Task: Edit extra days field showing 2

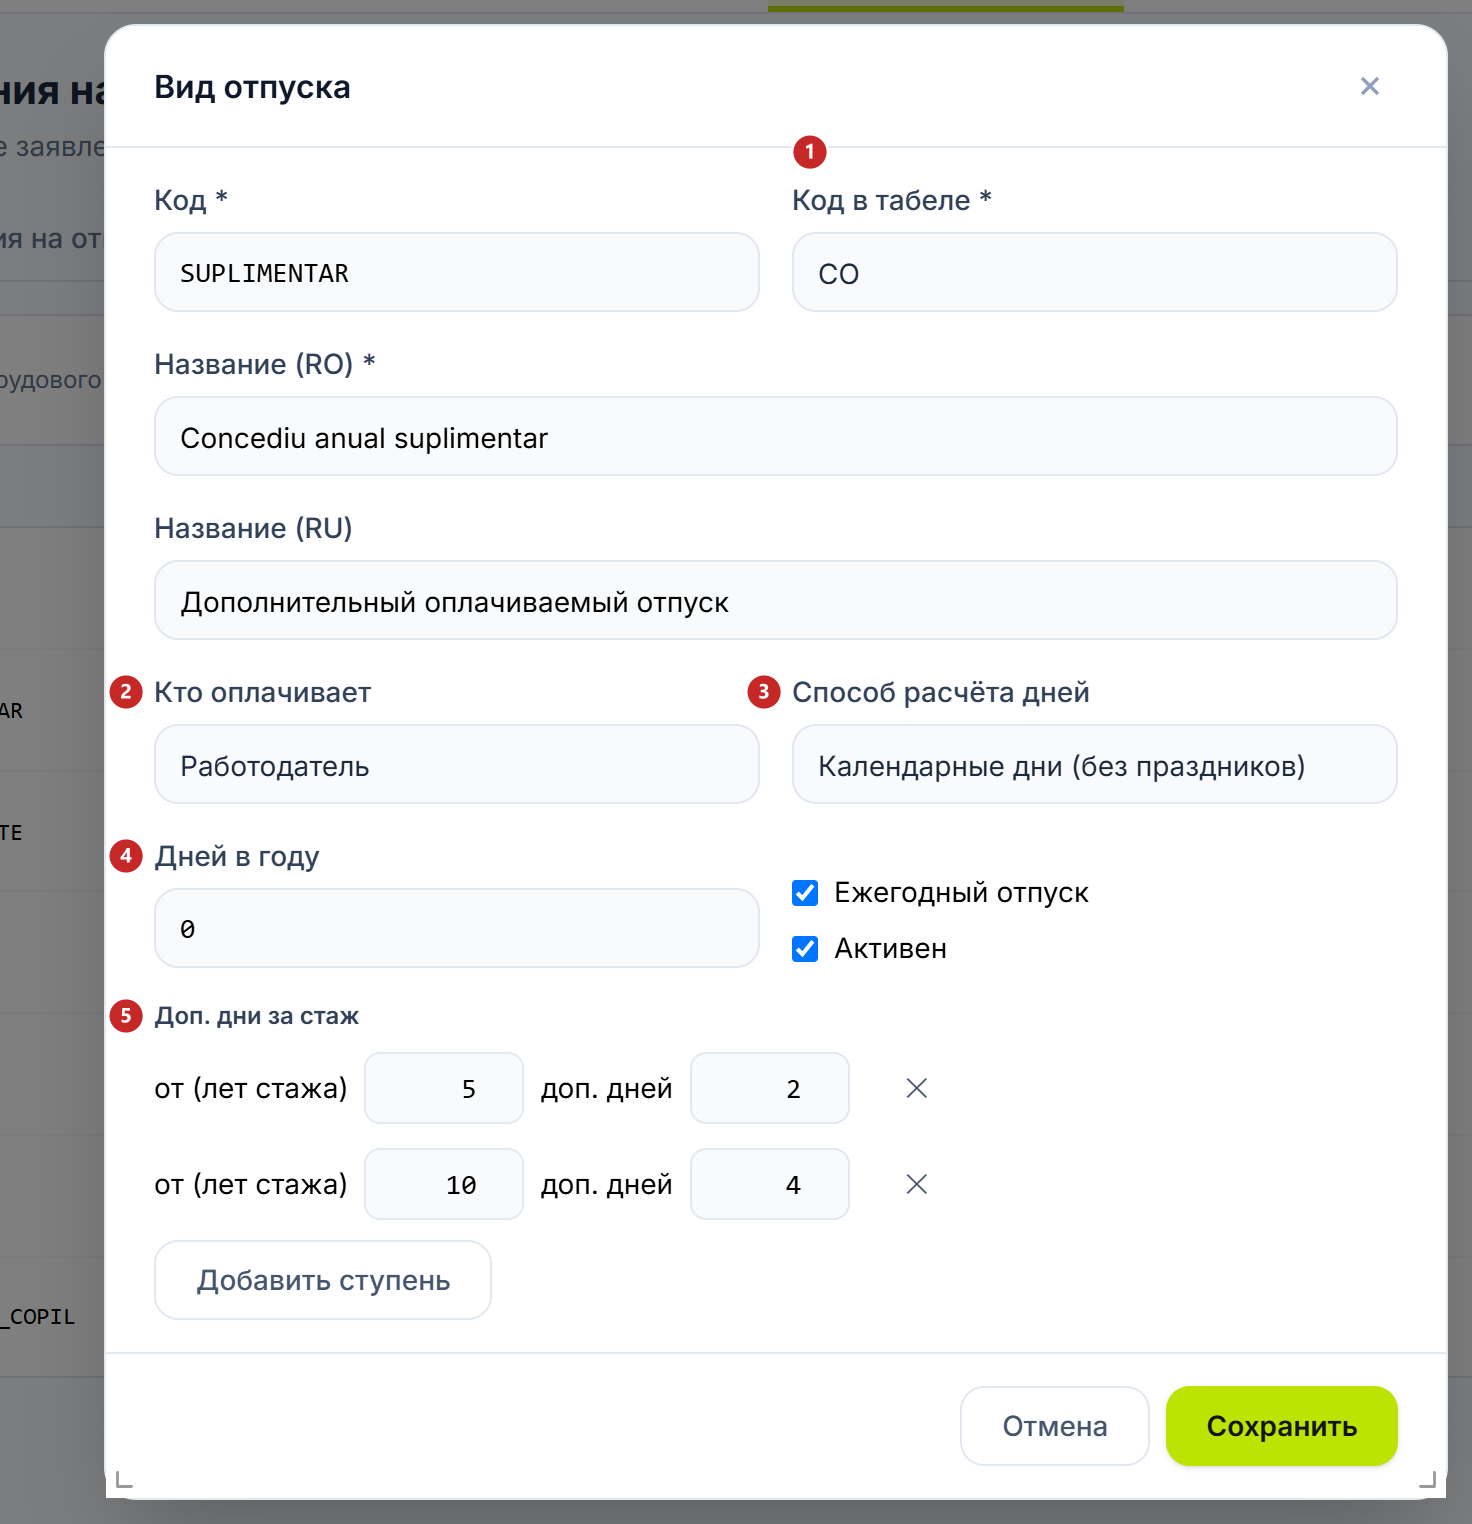Action: click(x=770, y=1088)
